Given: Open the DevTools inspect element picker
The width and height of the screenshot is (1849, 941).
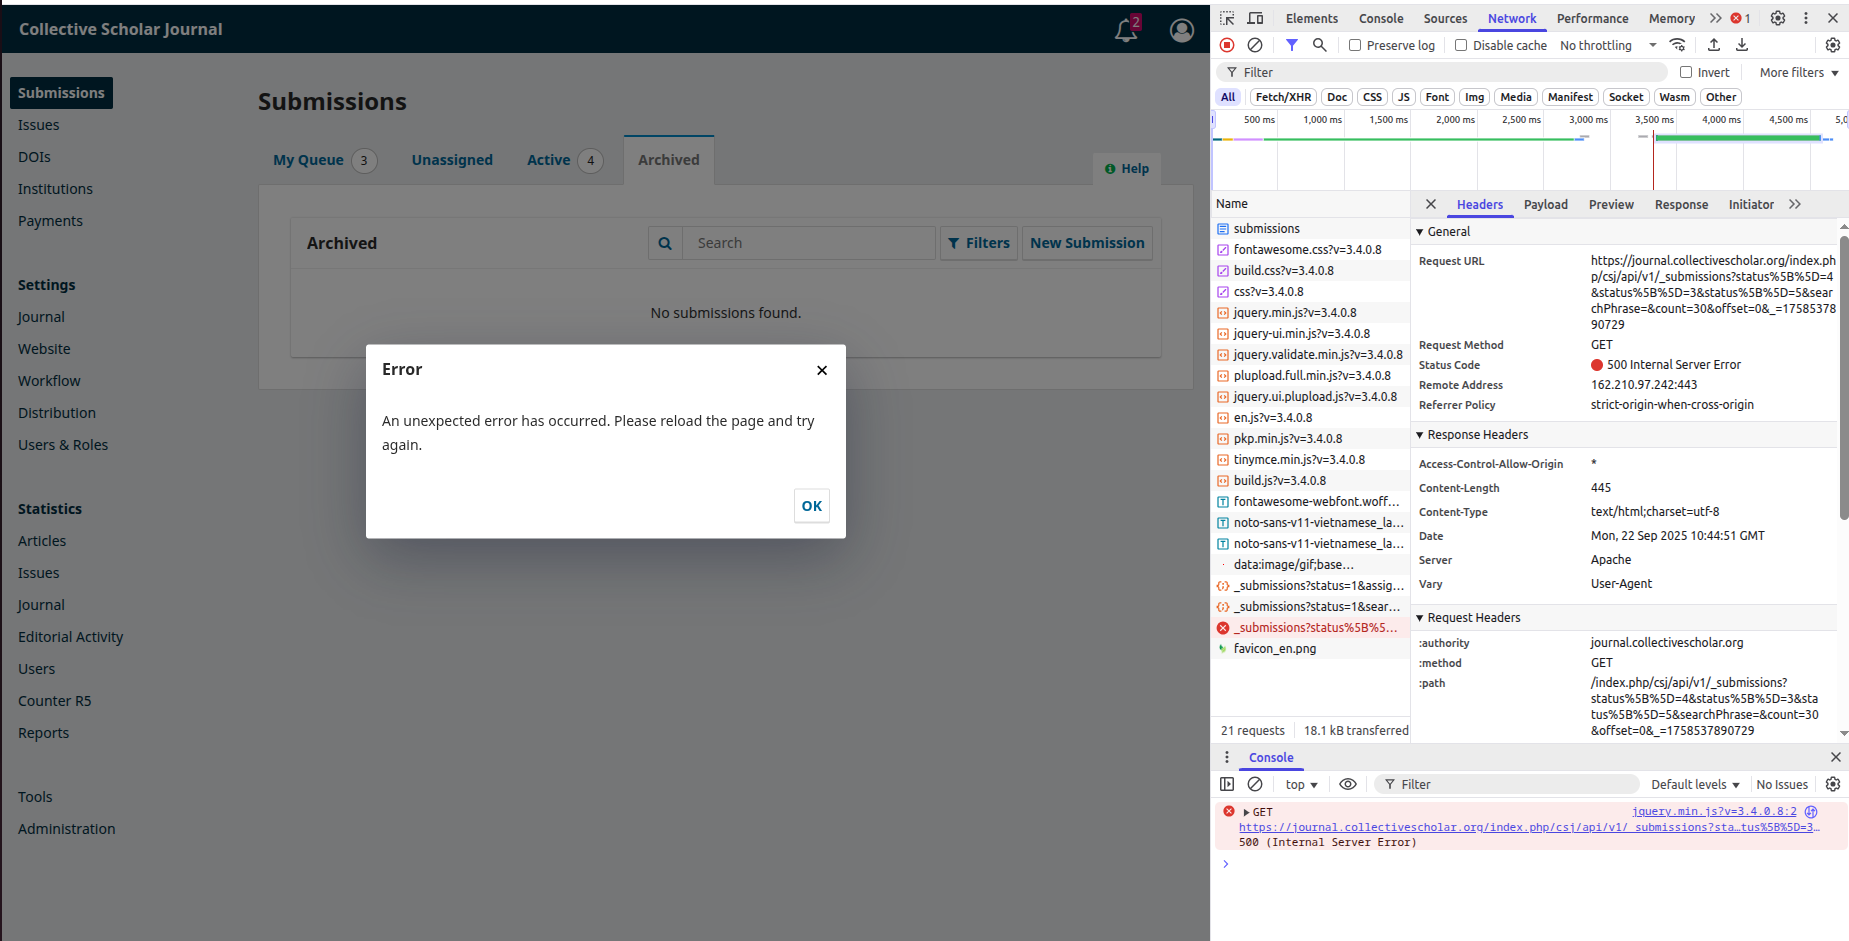Looking at the screenshot, I should [1227, 18].
